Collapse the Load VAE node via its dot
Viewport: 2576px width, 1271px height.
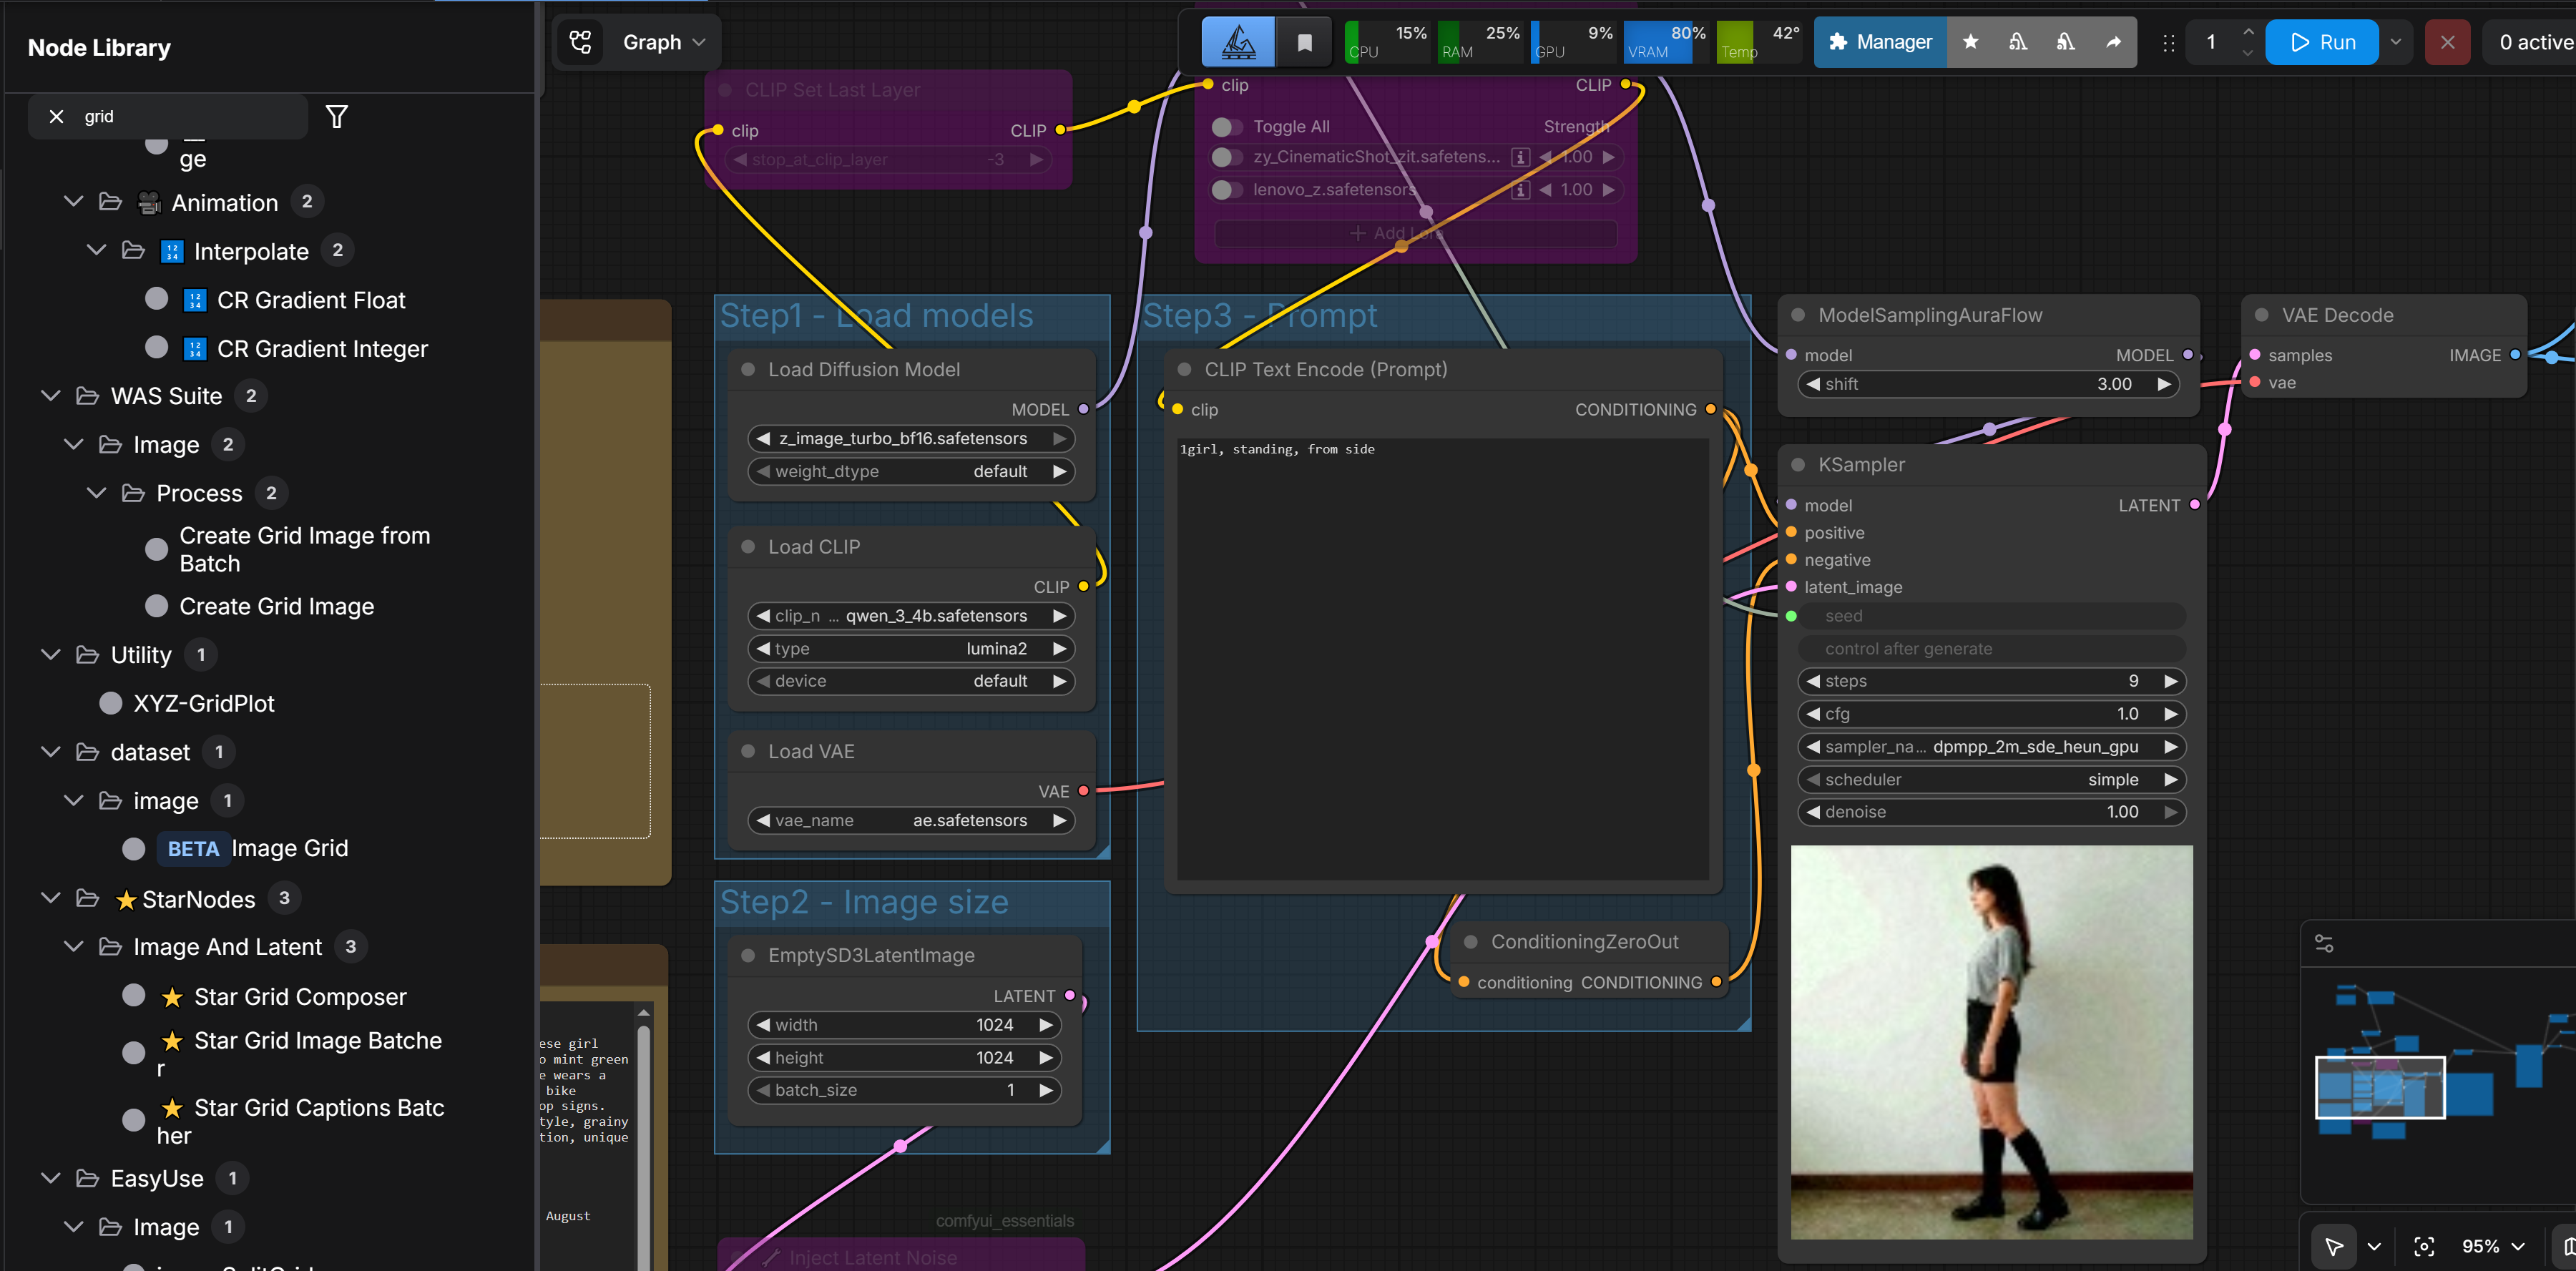pos(747,752)
